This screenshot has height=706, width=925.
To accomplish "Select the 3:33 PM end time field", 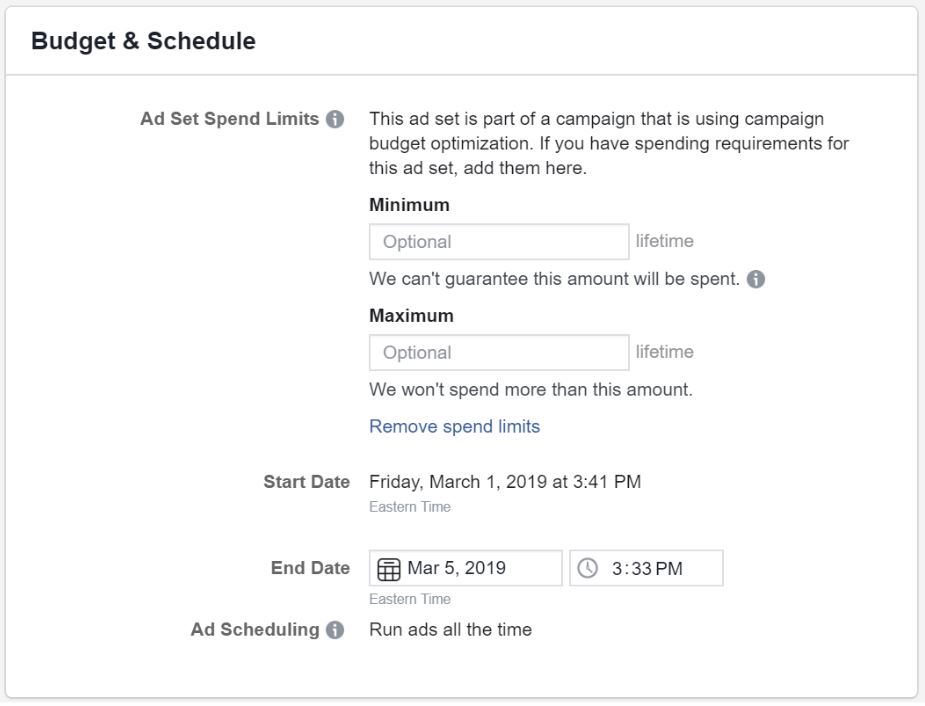I will coord(647,568).
